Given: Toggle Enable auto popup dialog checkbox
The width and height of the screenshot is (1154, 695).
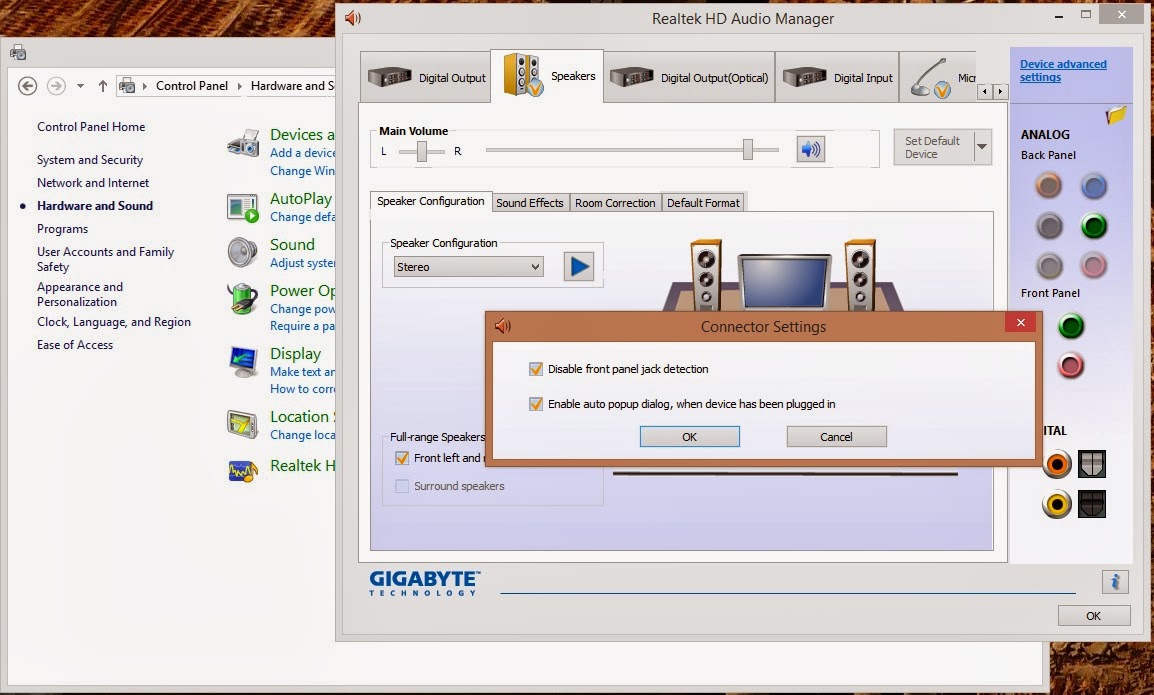Looking at the screenshot, I should click(536, 403).
